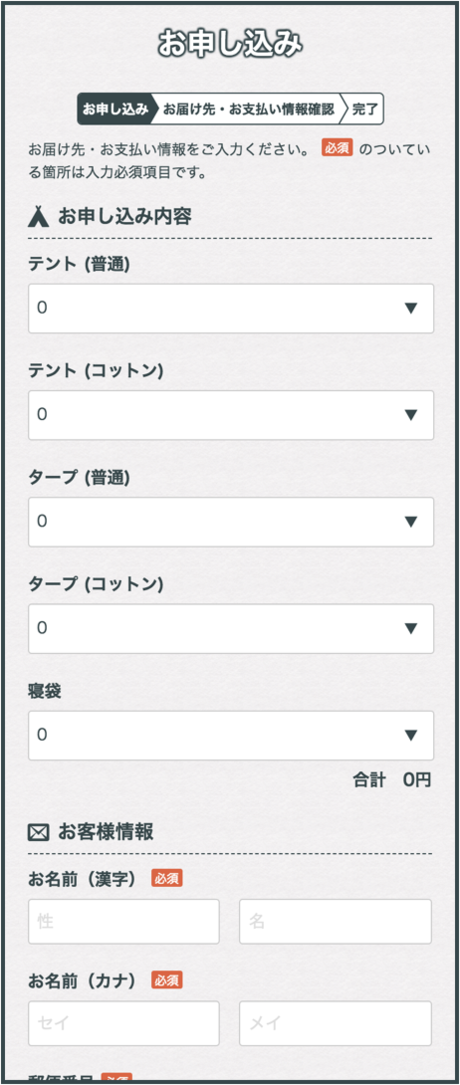Open the テント (コットン) quantity dropdown

pos(231,414)
